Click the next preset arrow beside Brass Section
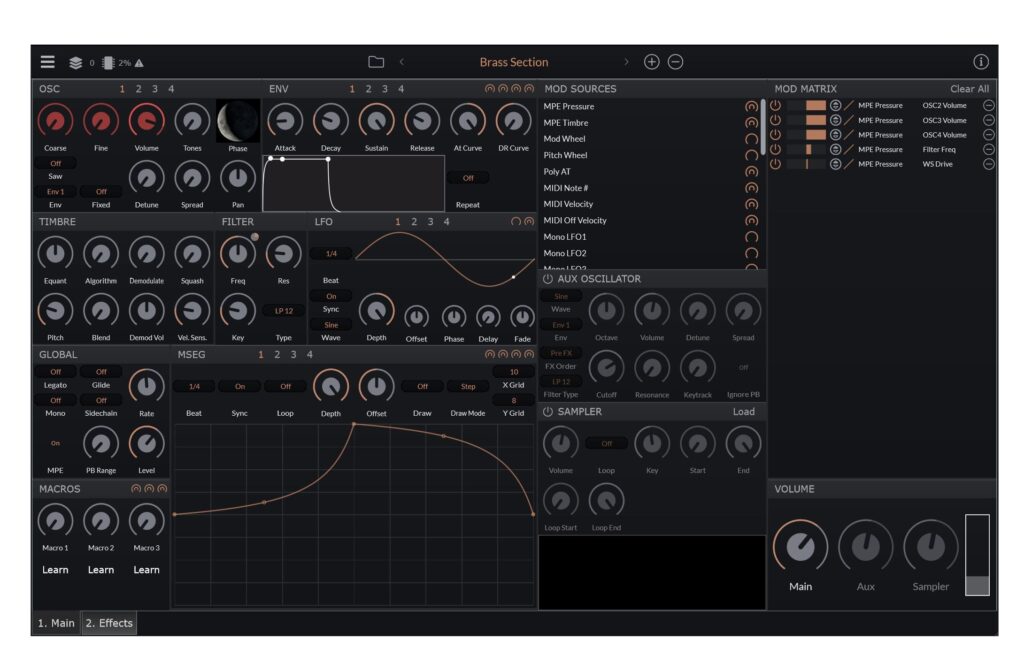Viewport: 1024px width, 648px height. [x=627, y=61]
